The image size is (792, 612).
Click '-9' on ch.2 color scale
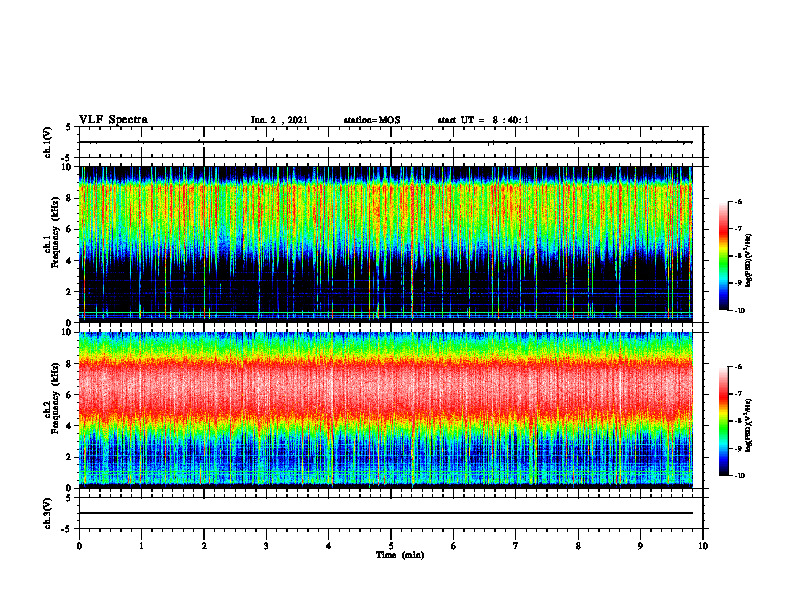(x=738, y=448)
